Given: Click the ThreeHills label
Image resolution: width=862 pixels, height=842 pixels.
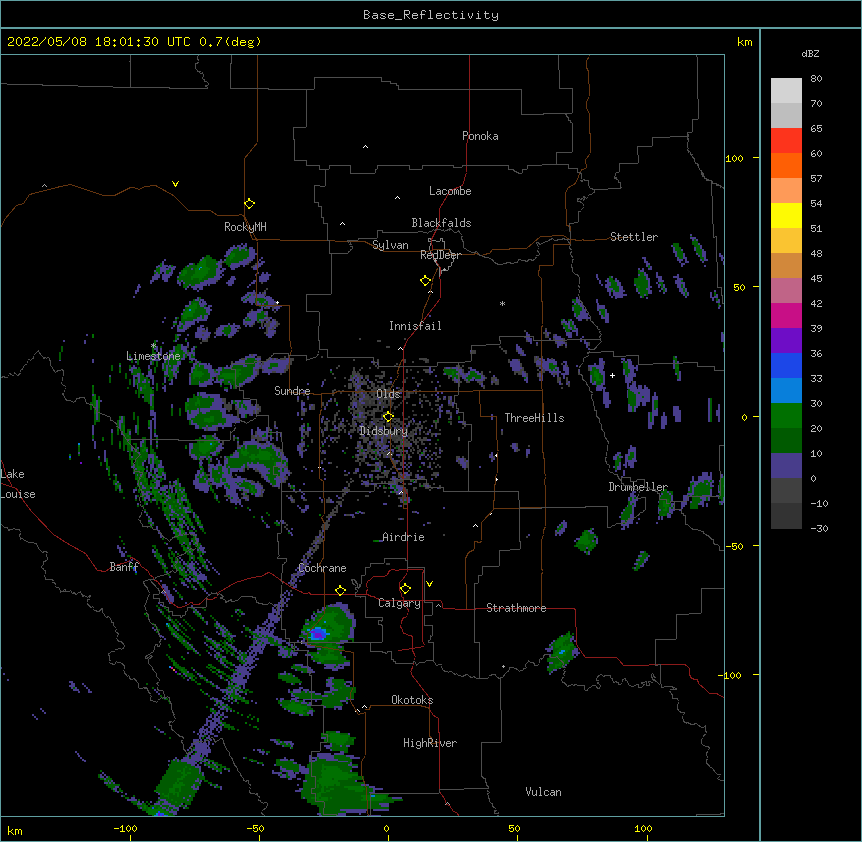Looking at the screenshot, I should [534, 418].
